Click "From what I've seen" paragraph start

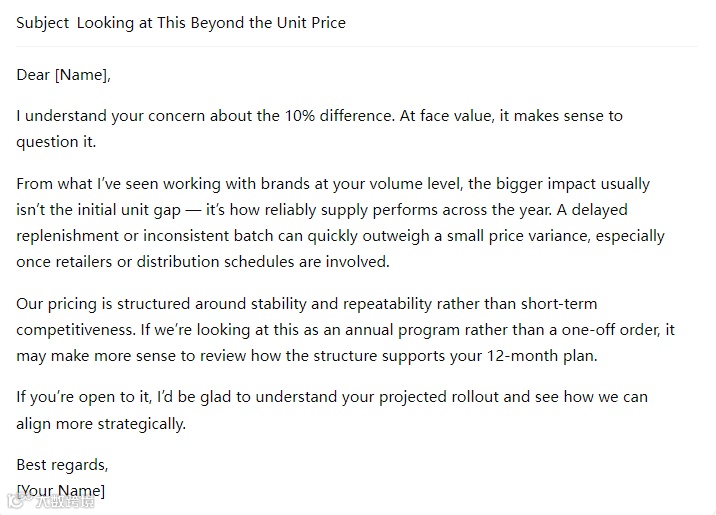pos(90,184)
